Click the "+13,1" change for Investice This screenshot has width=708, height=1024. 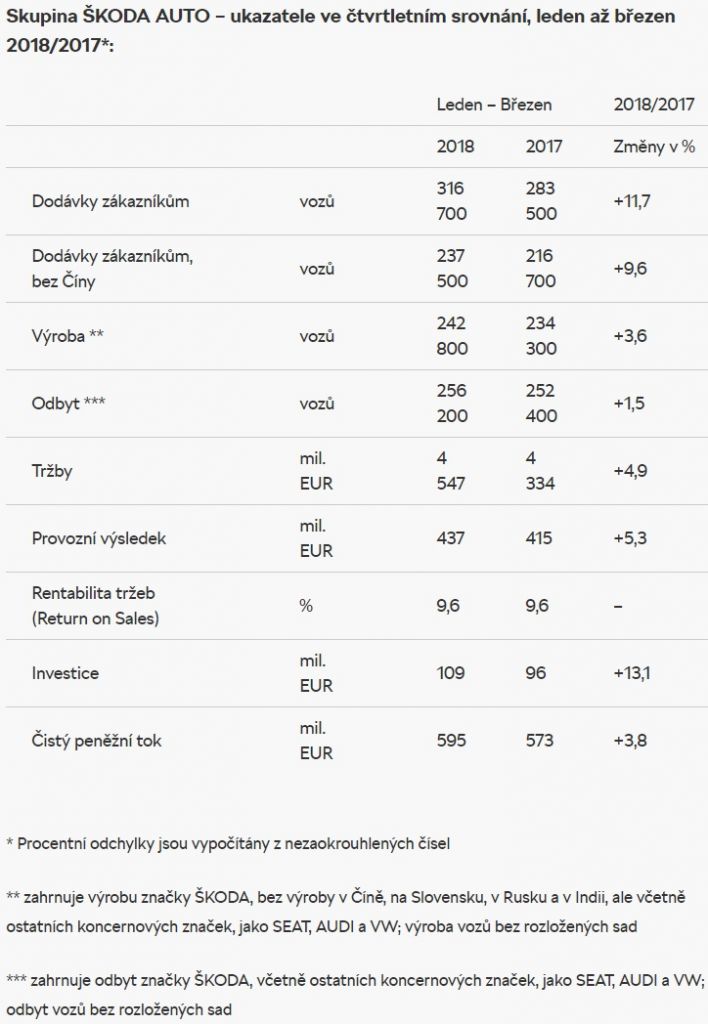click(x=632, y=673)
